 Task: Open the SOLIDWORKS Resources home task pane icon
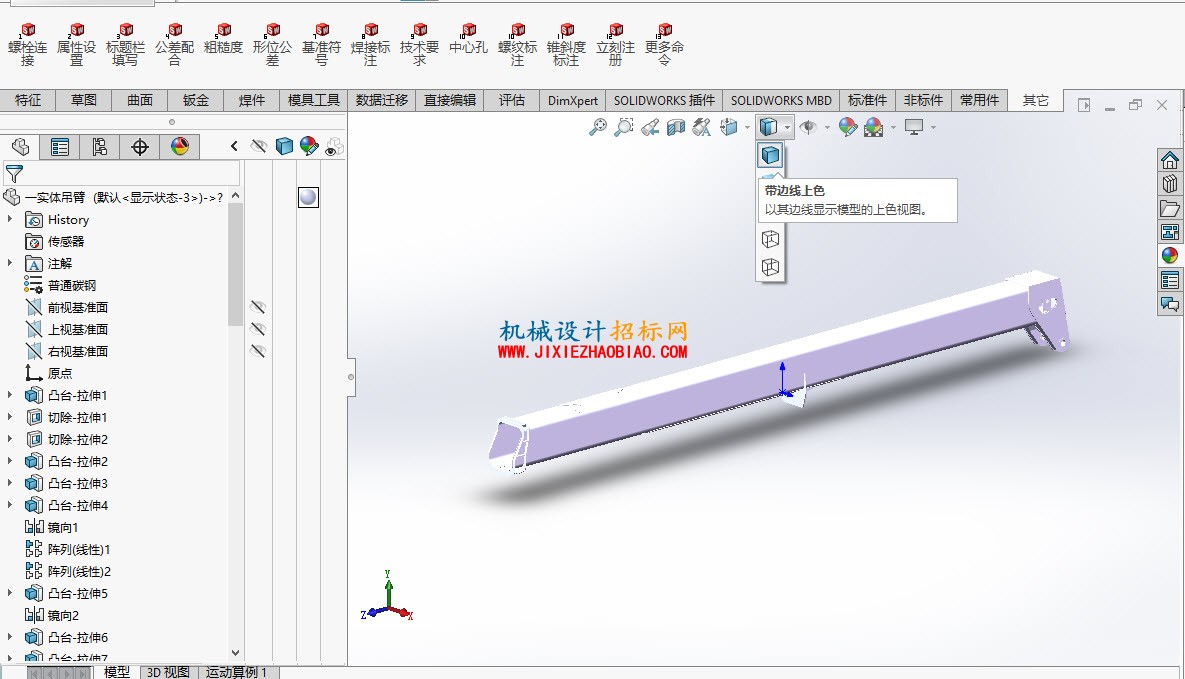tap(1170, 160)
